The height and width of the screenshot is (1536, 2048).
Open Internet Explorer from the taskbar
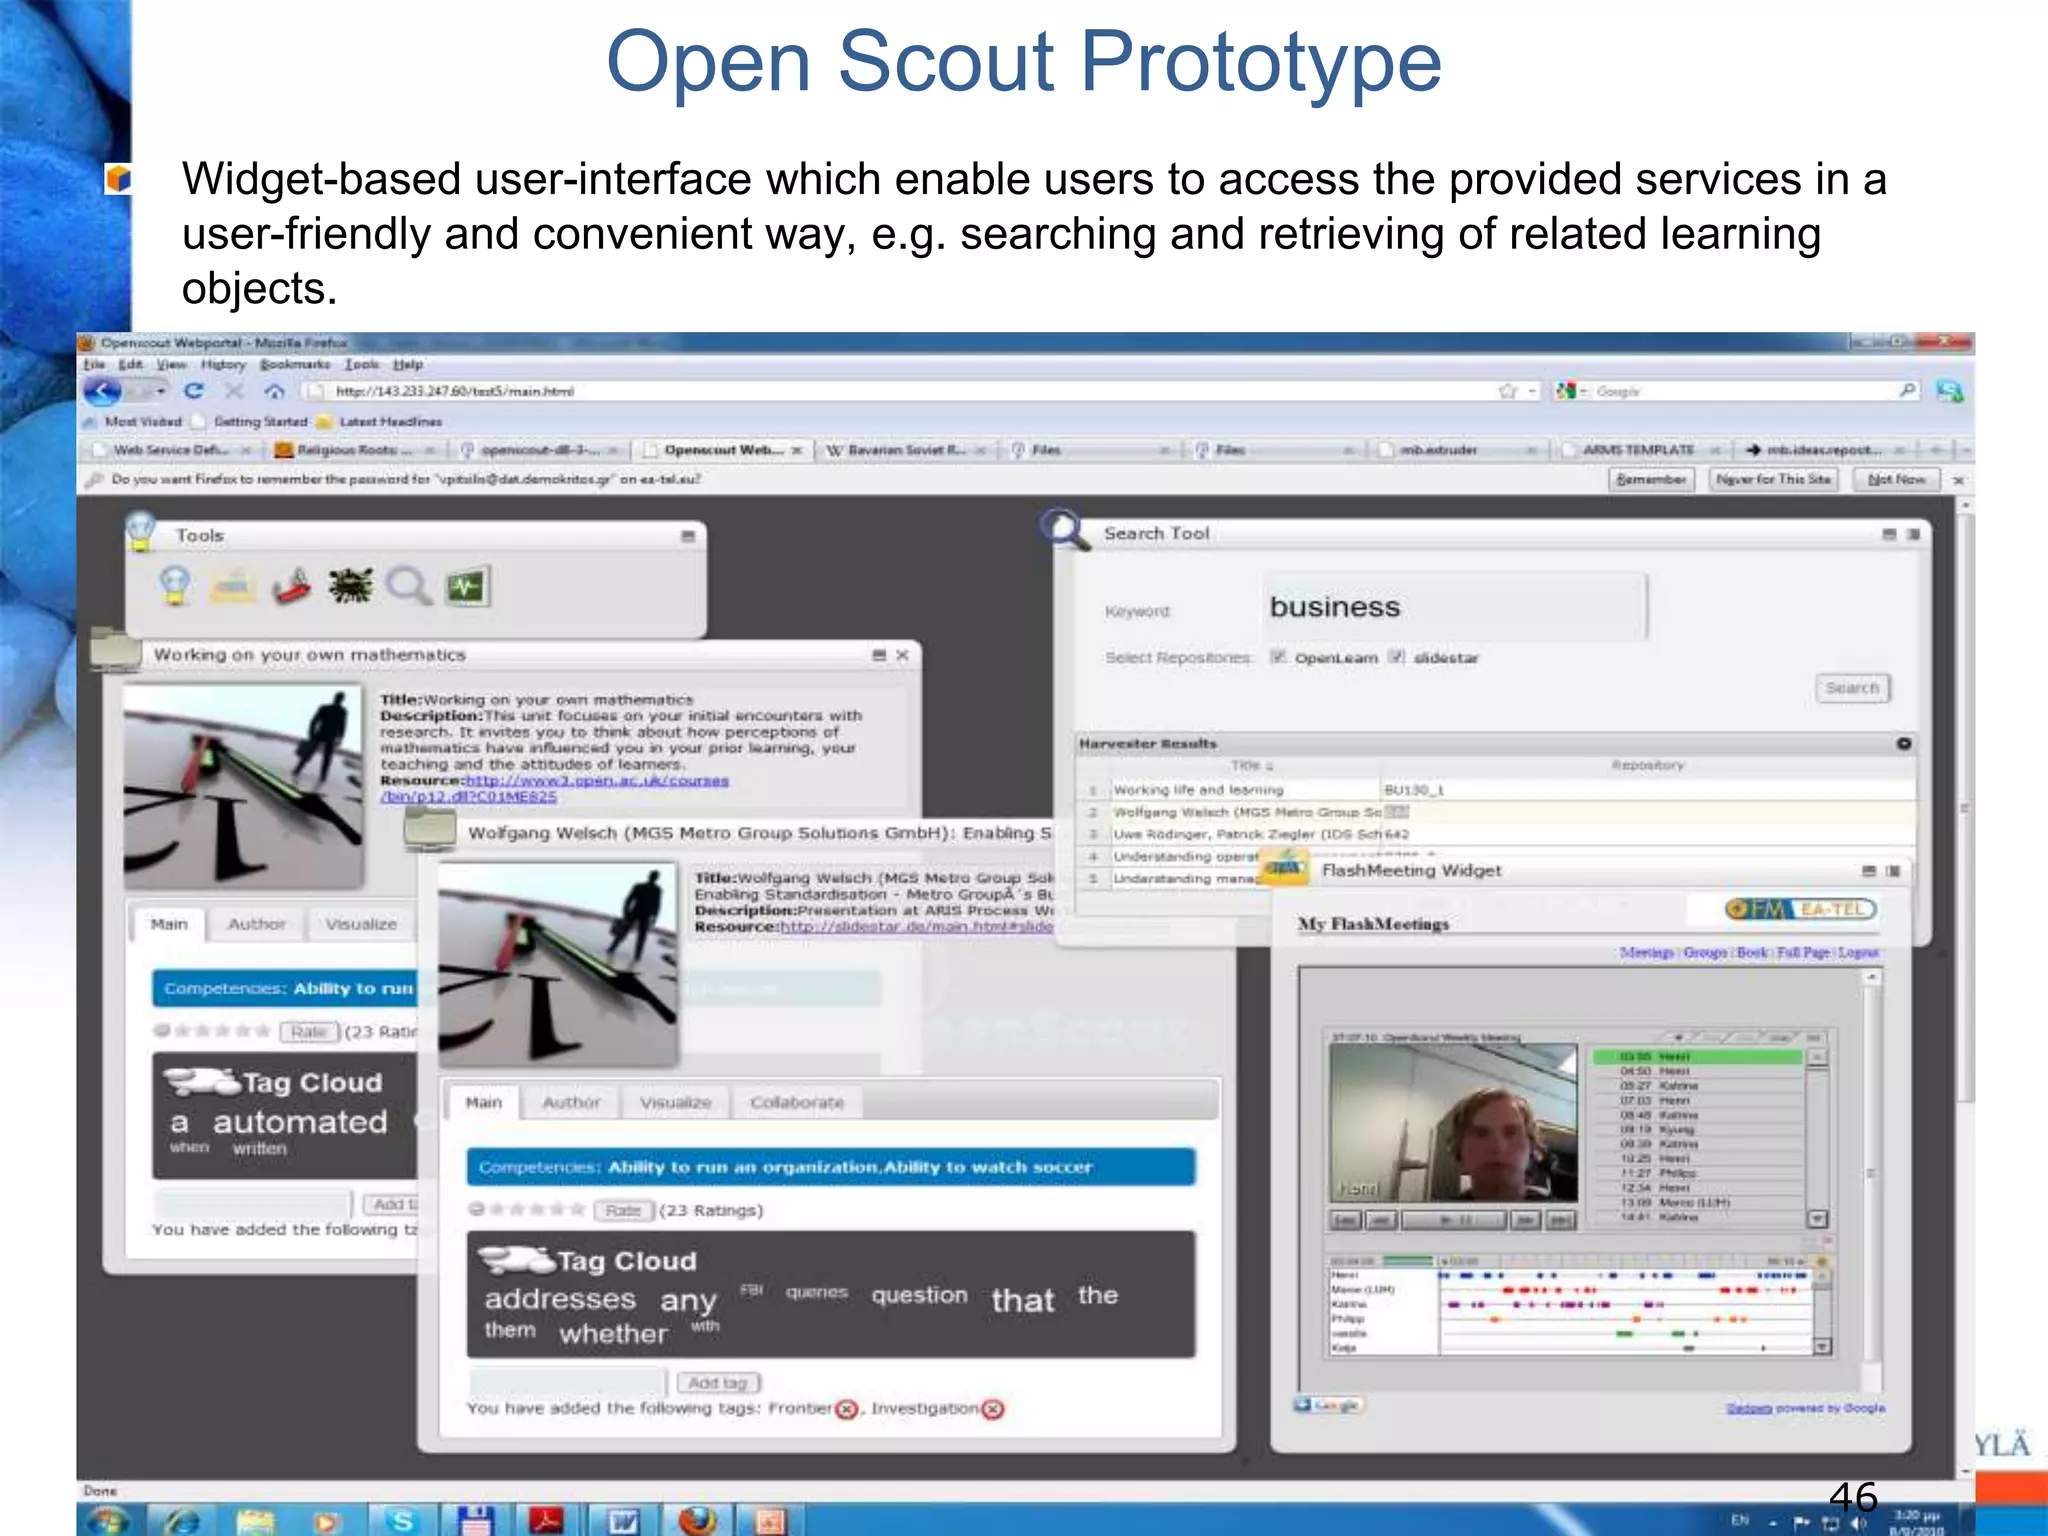tap(182, 1521)
